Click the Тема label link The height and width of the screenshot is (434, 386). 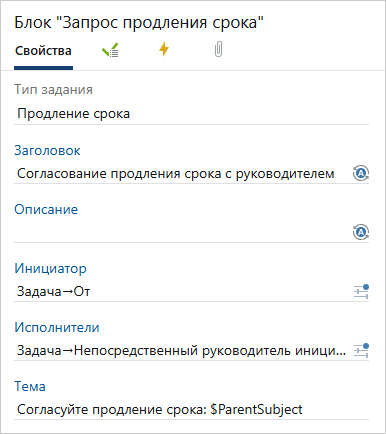coord(30,387)
